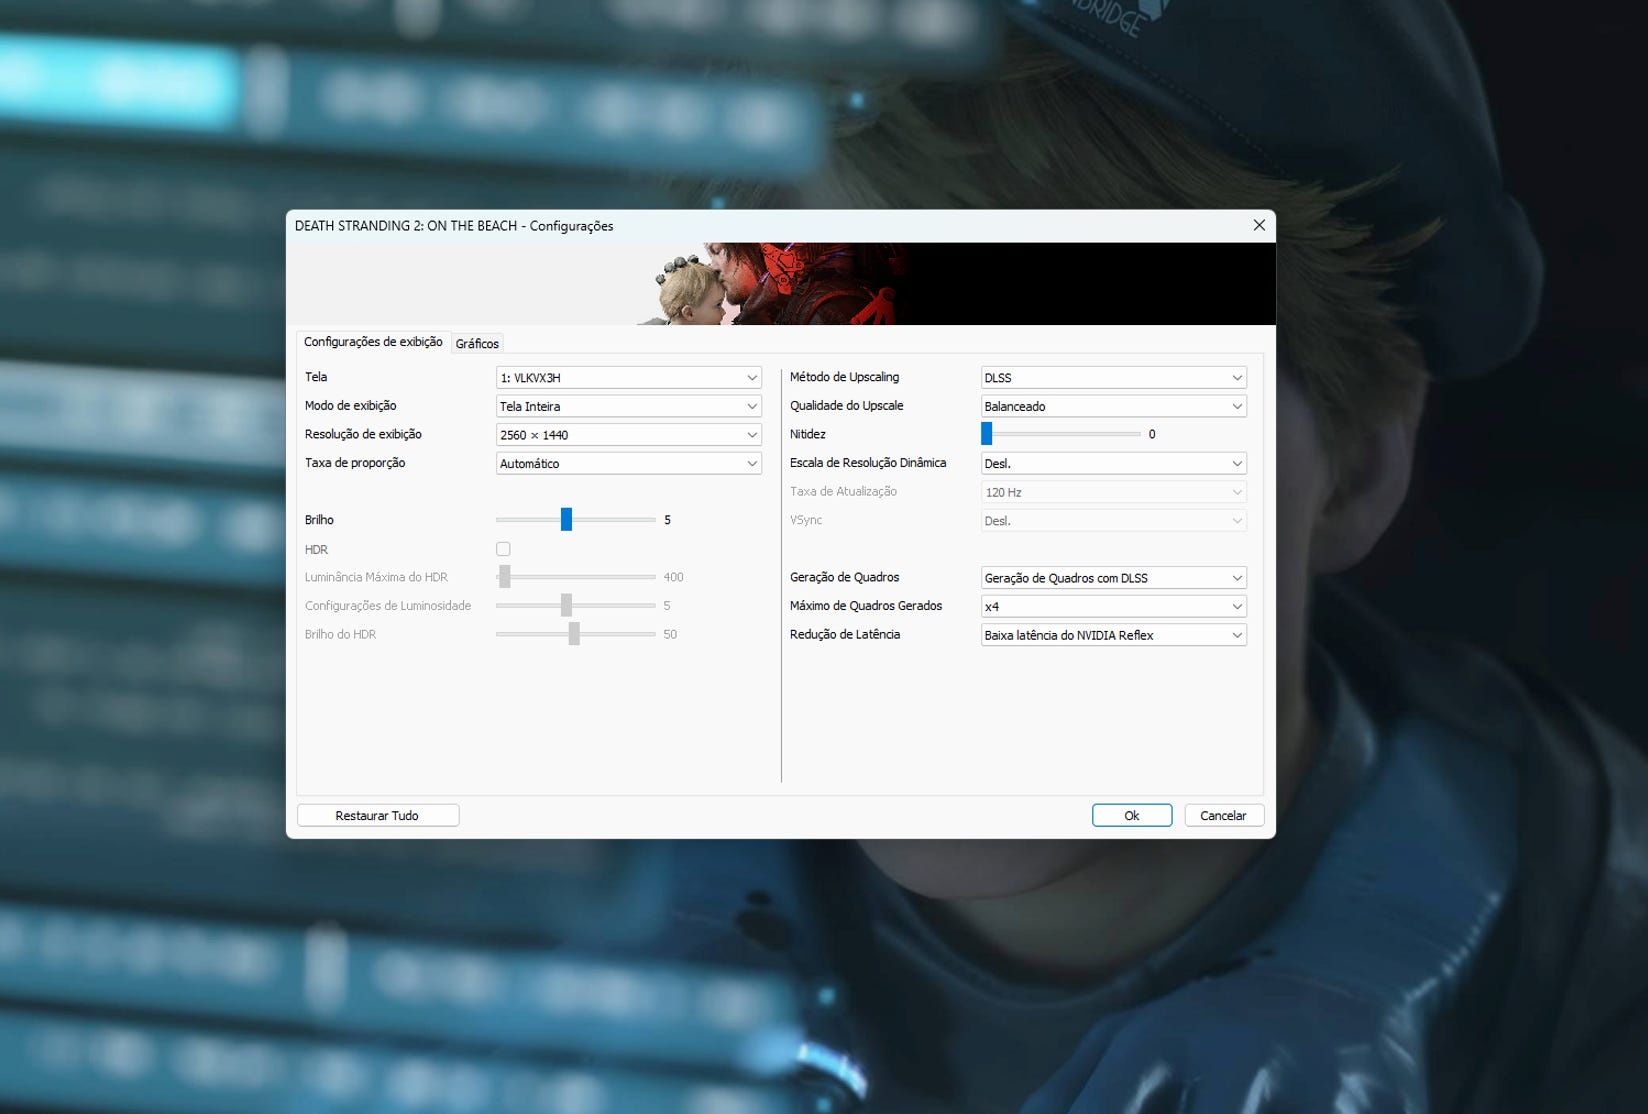1648x1114 pixels.
Task: Confirm settings with the Ok button
Action: 1132,815
